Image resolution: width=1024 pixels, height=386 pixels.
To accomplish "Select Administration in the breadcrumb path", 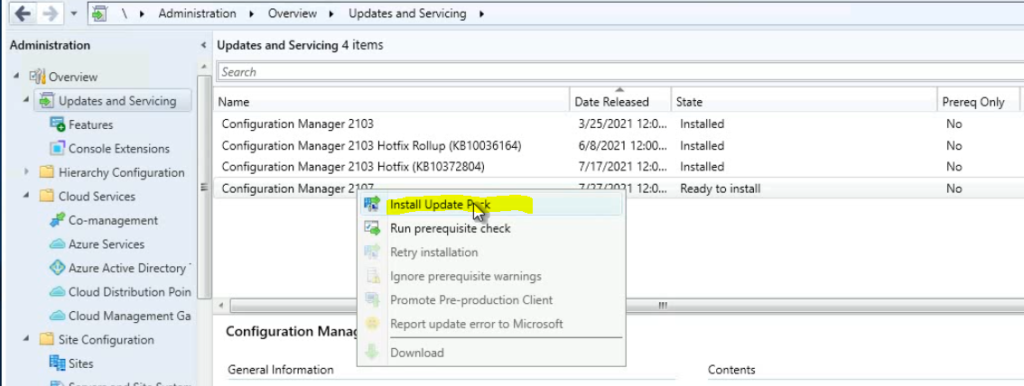I will point(197,13).
